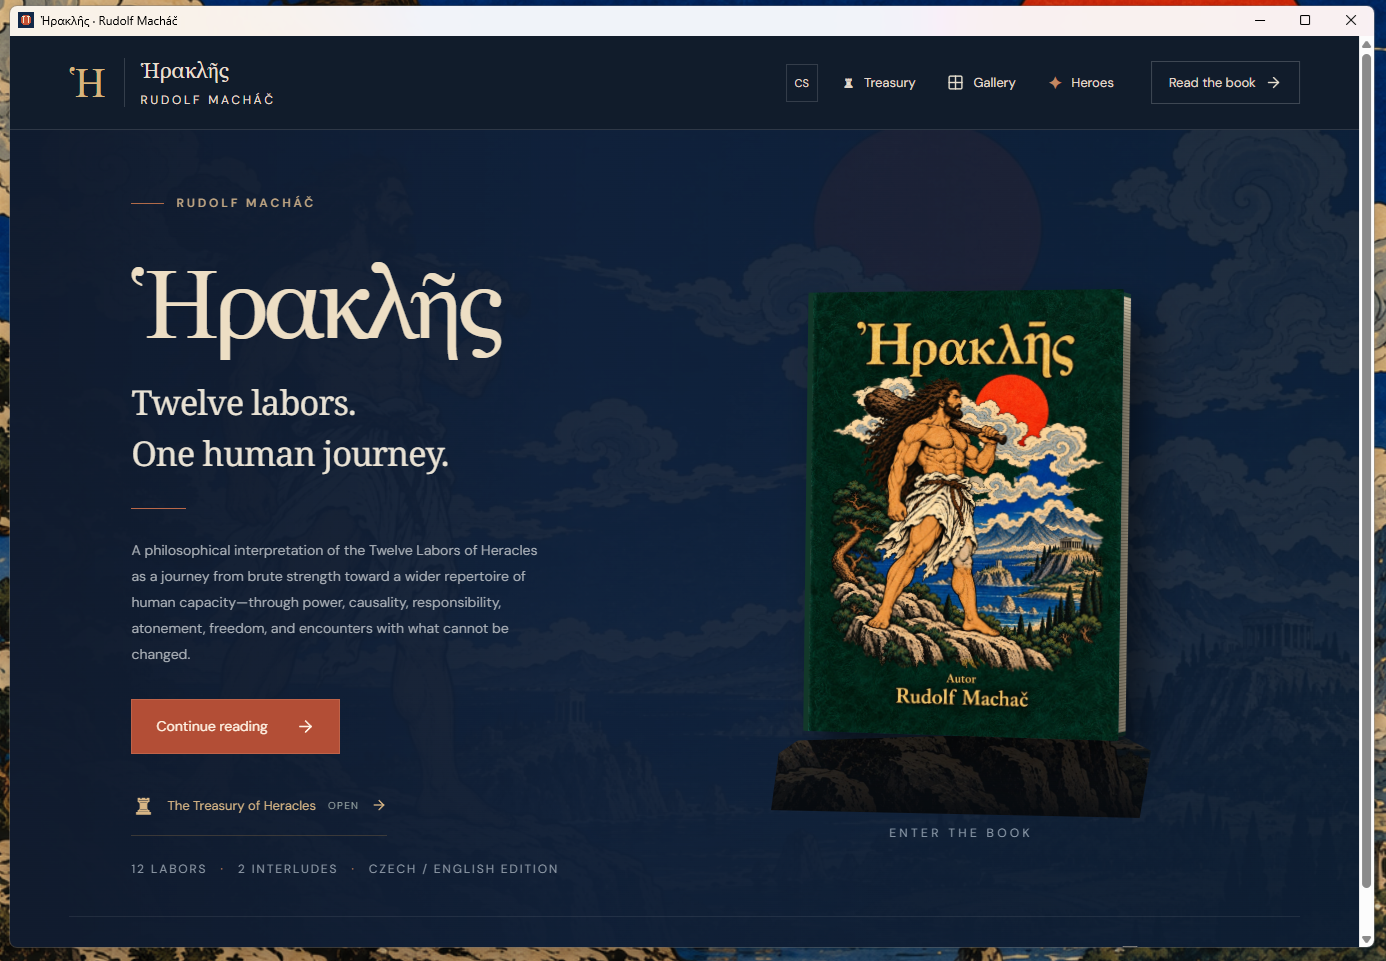Click the large Ἡρακλῆς hero heading
This screenshot has width=1386, height=961.
317,311
